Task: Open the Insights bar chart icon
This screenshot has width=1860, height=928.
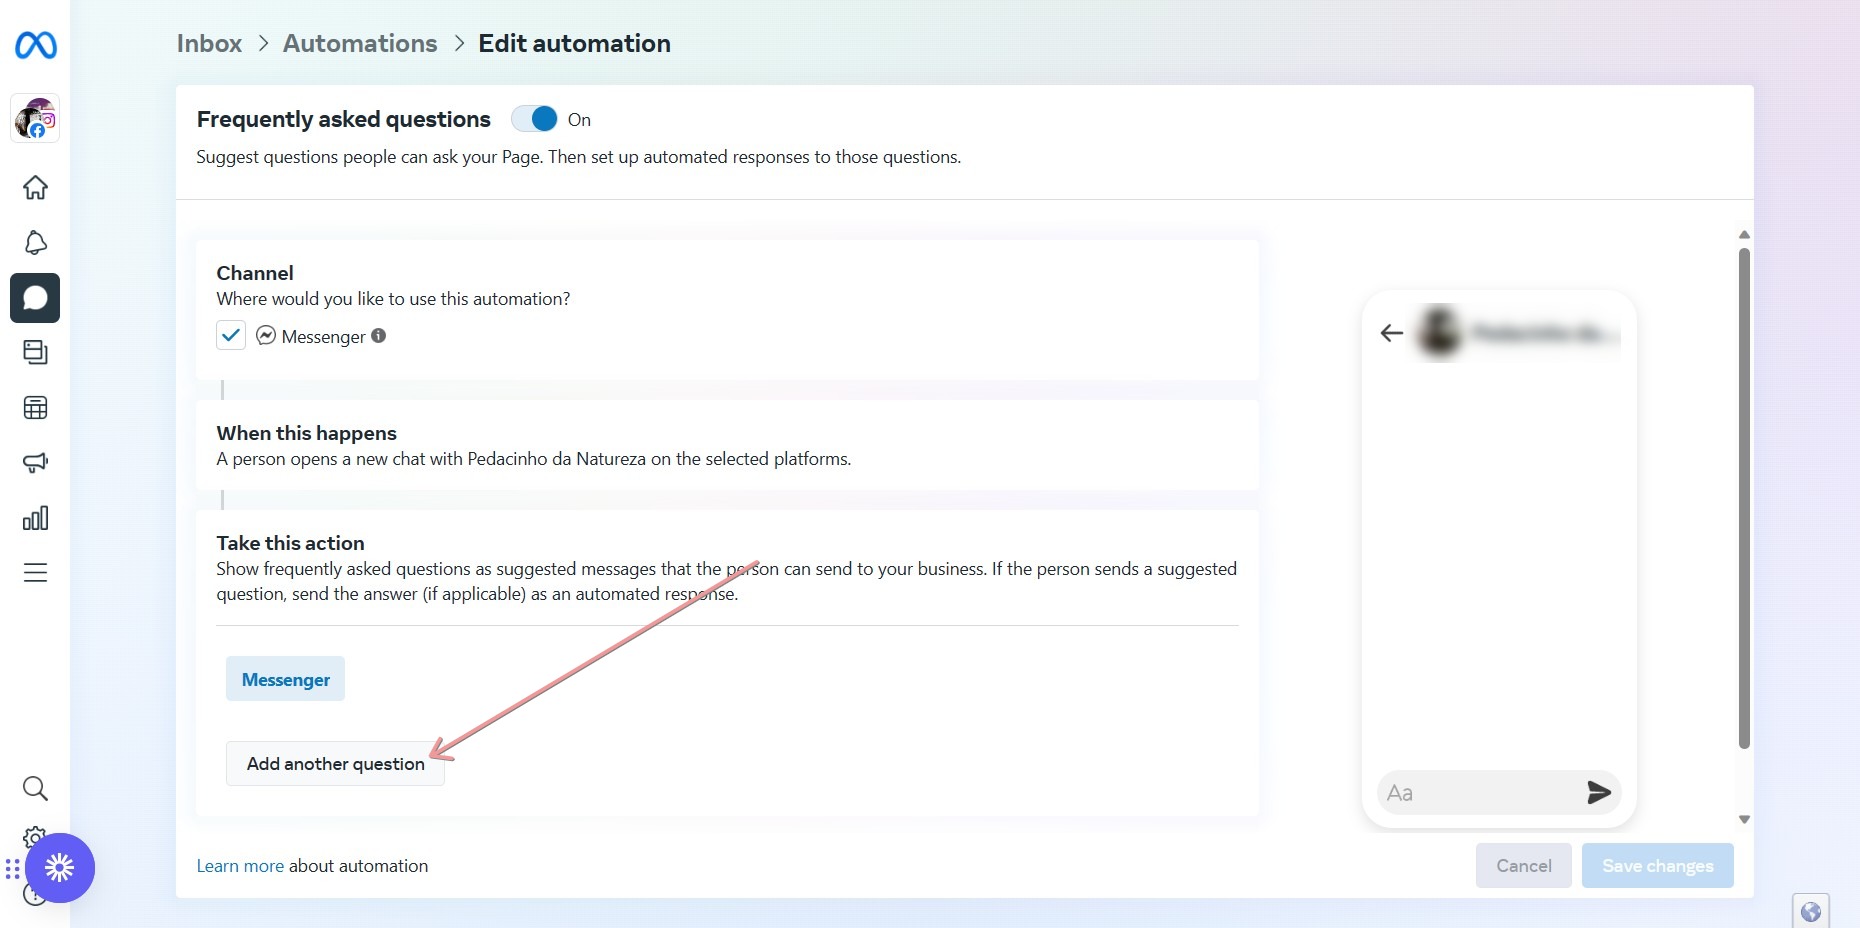Action: [35, 518]
